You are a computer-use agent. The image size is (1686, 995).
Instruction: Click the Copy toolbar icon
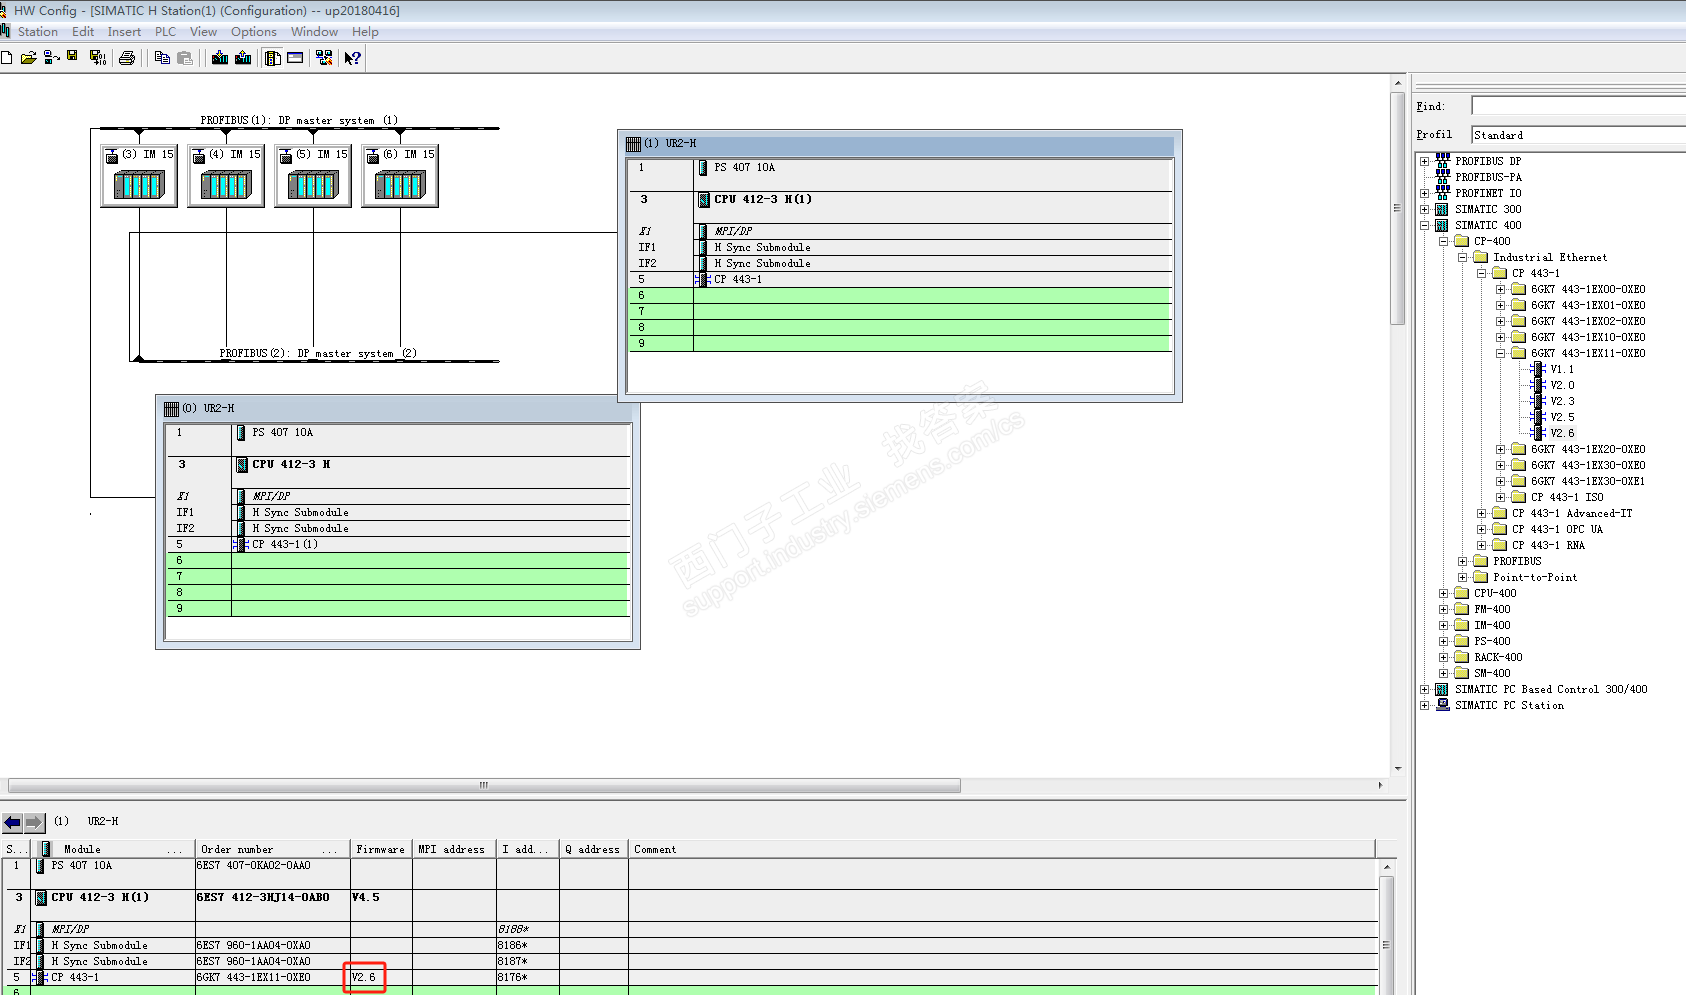[162, 58]
